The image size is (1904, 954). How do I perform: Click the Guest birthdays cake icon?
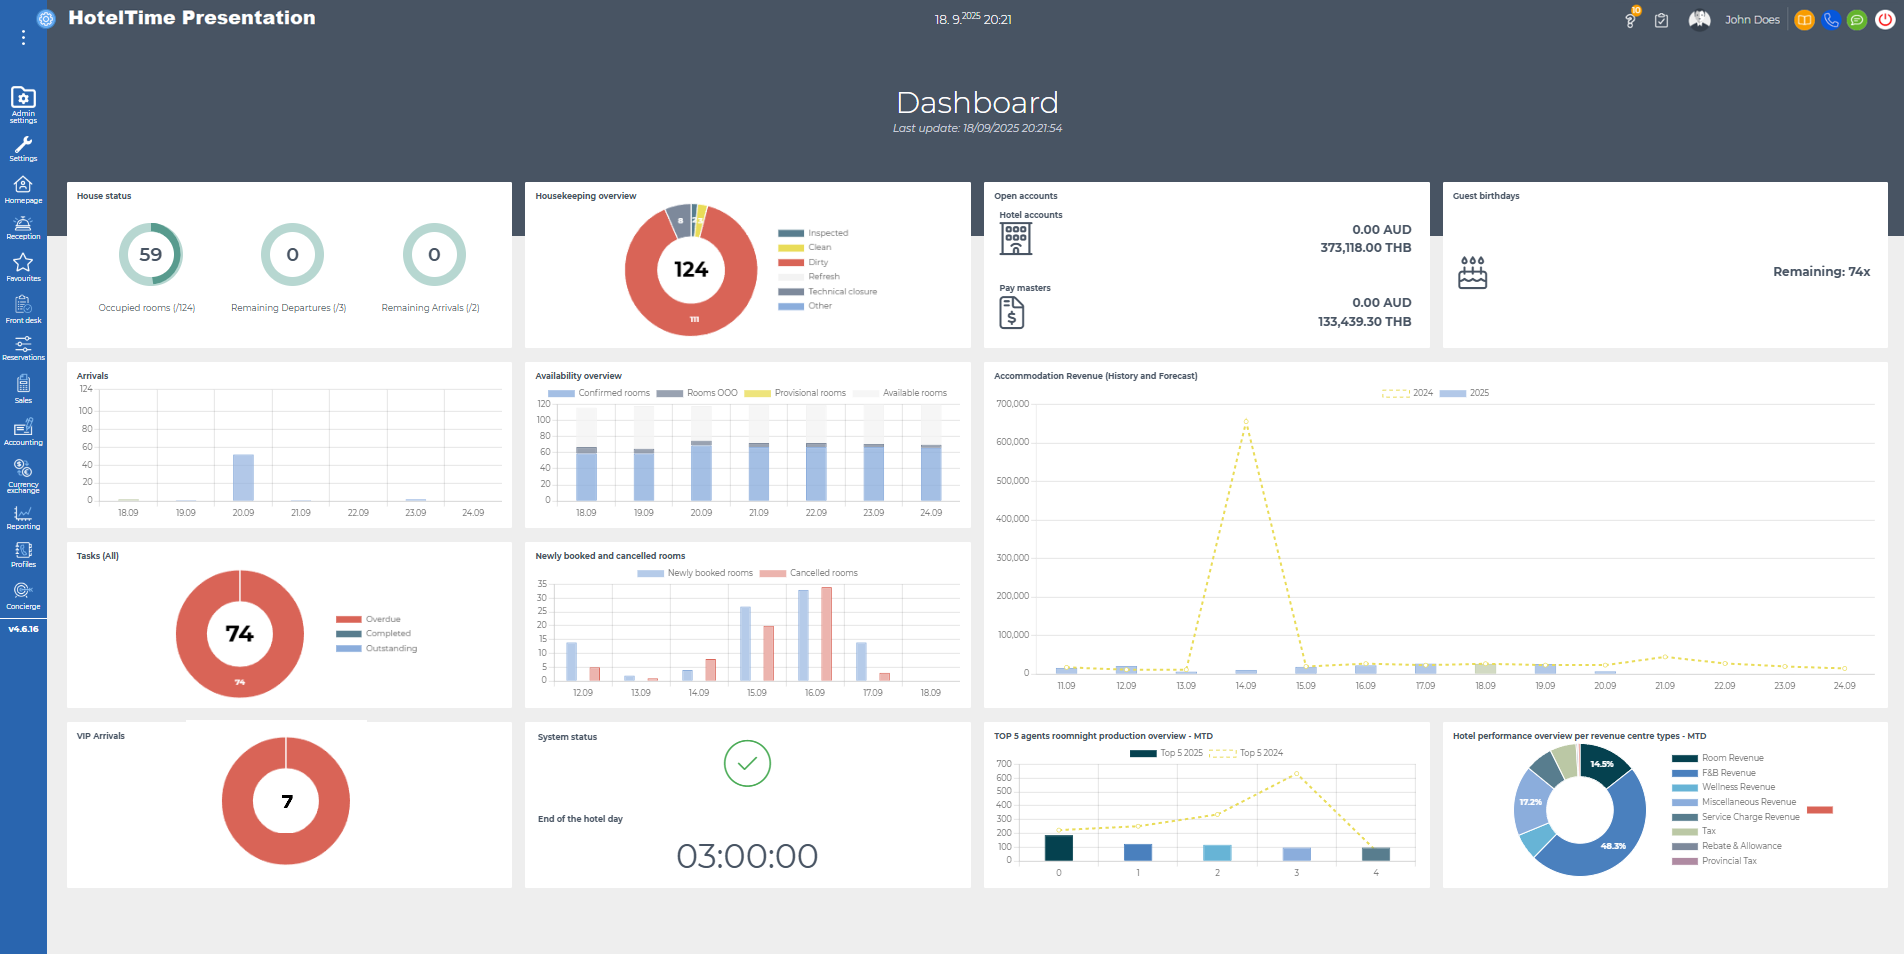(1472, 272)
